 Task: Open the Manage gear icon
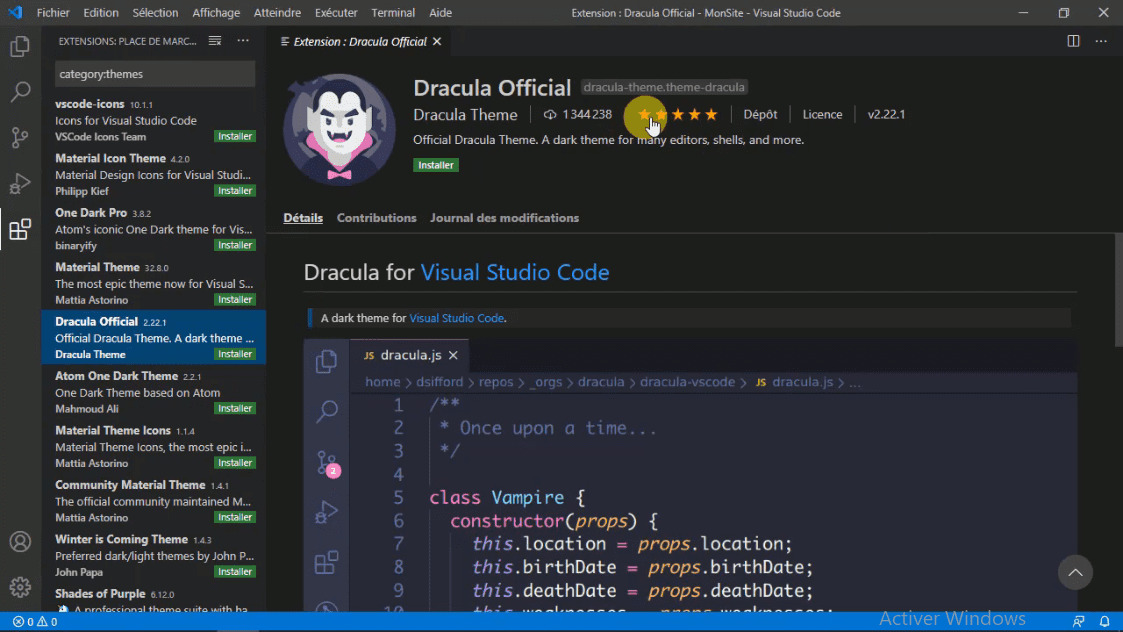20,587
